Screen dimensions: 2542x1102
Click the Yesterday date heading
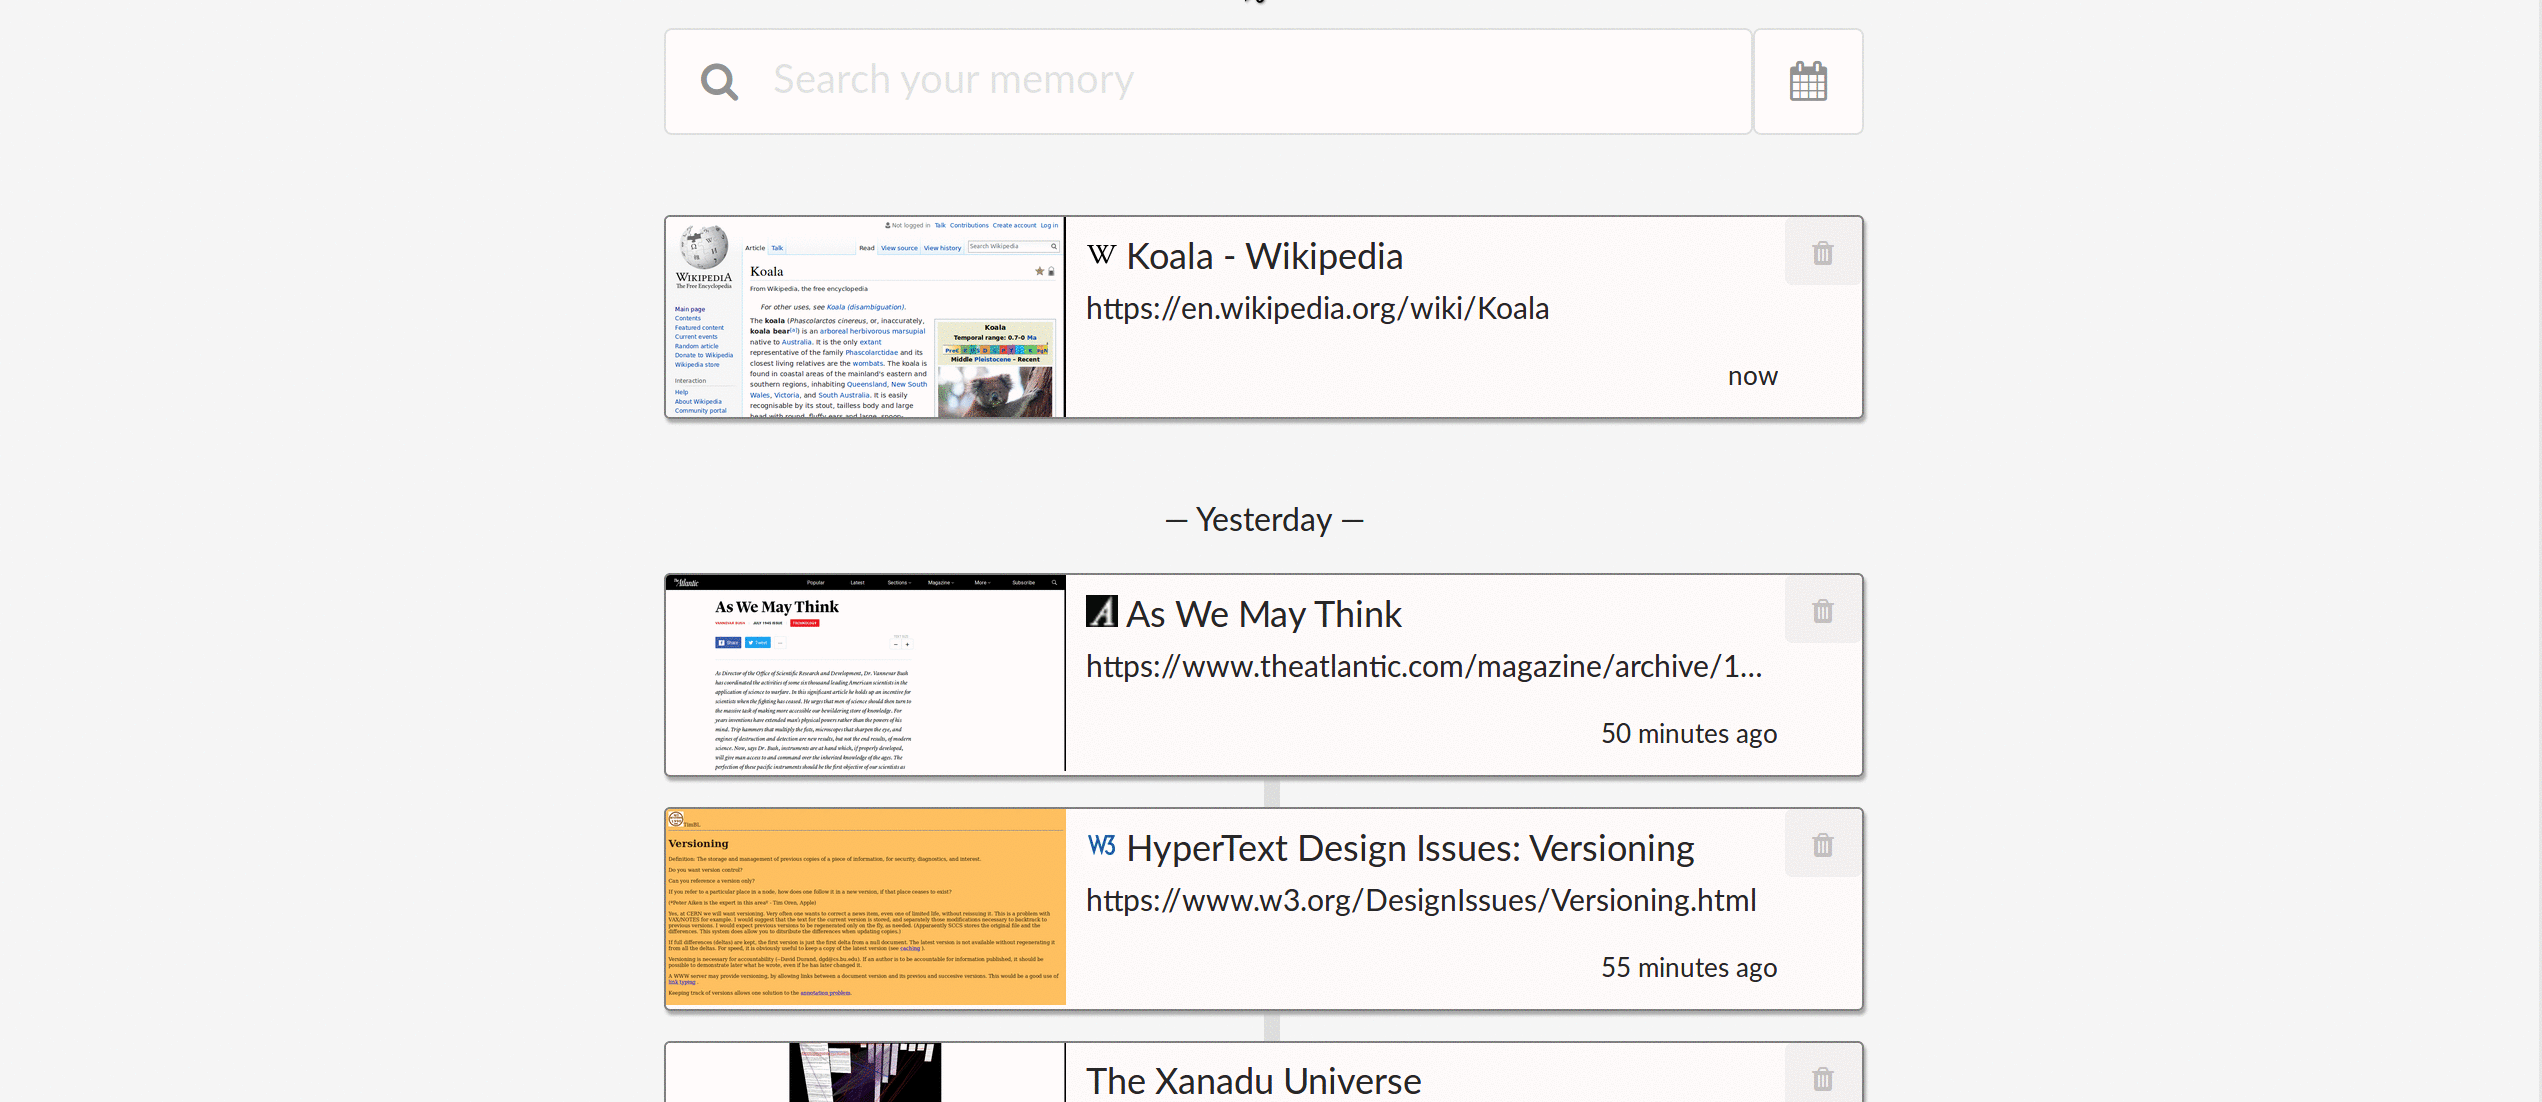coord(1264,520)
